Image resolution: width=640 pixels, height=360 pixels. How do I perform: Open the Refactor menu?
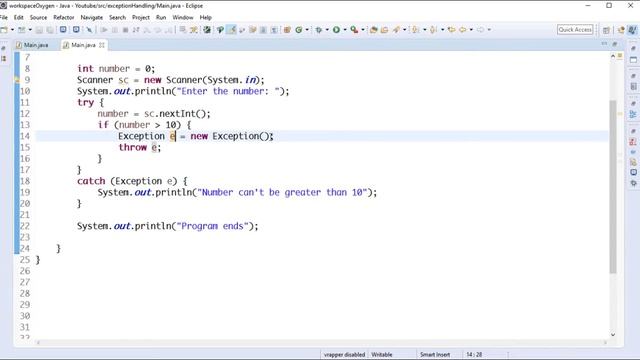(x=64, y=18)
